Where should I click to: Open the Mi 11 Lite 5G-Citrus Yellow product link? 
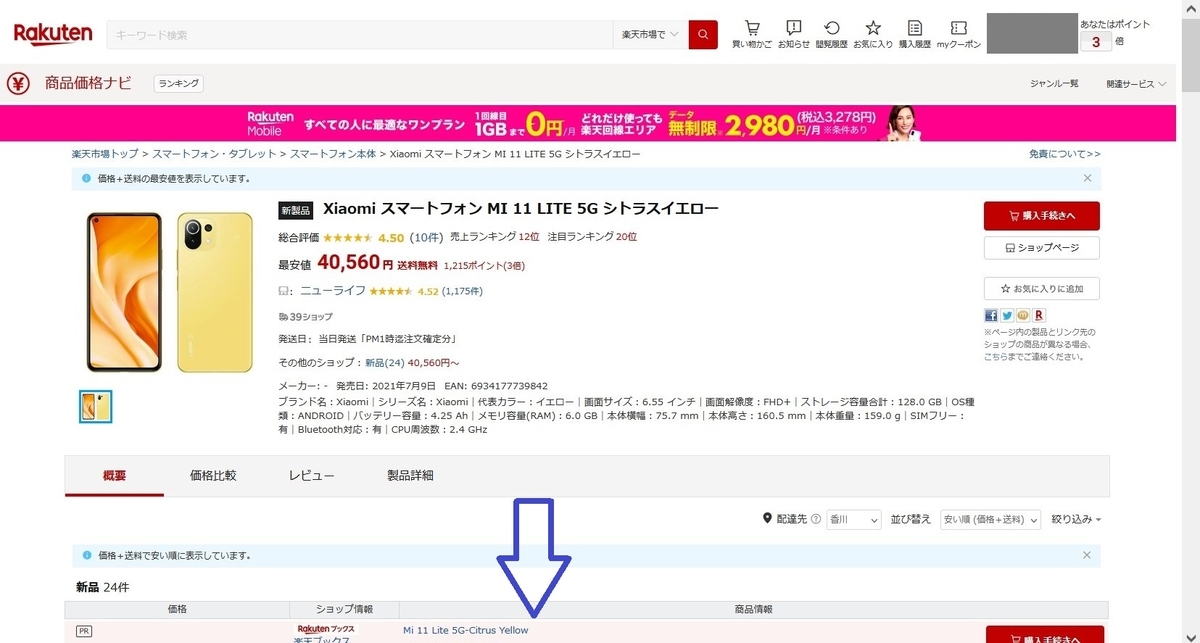(465, 630)
